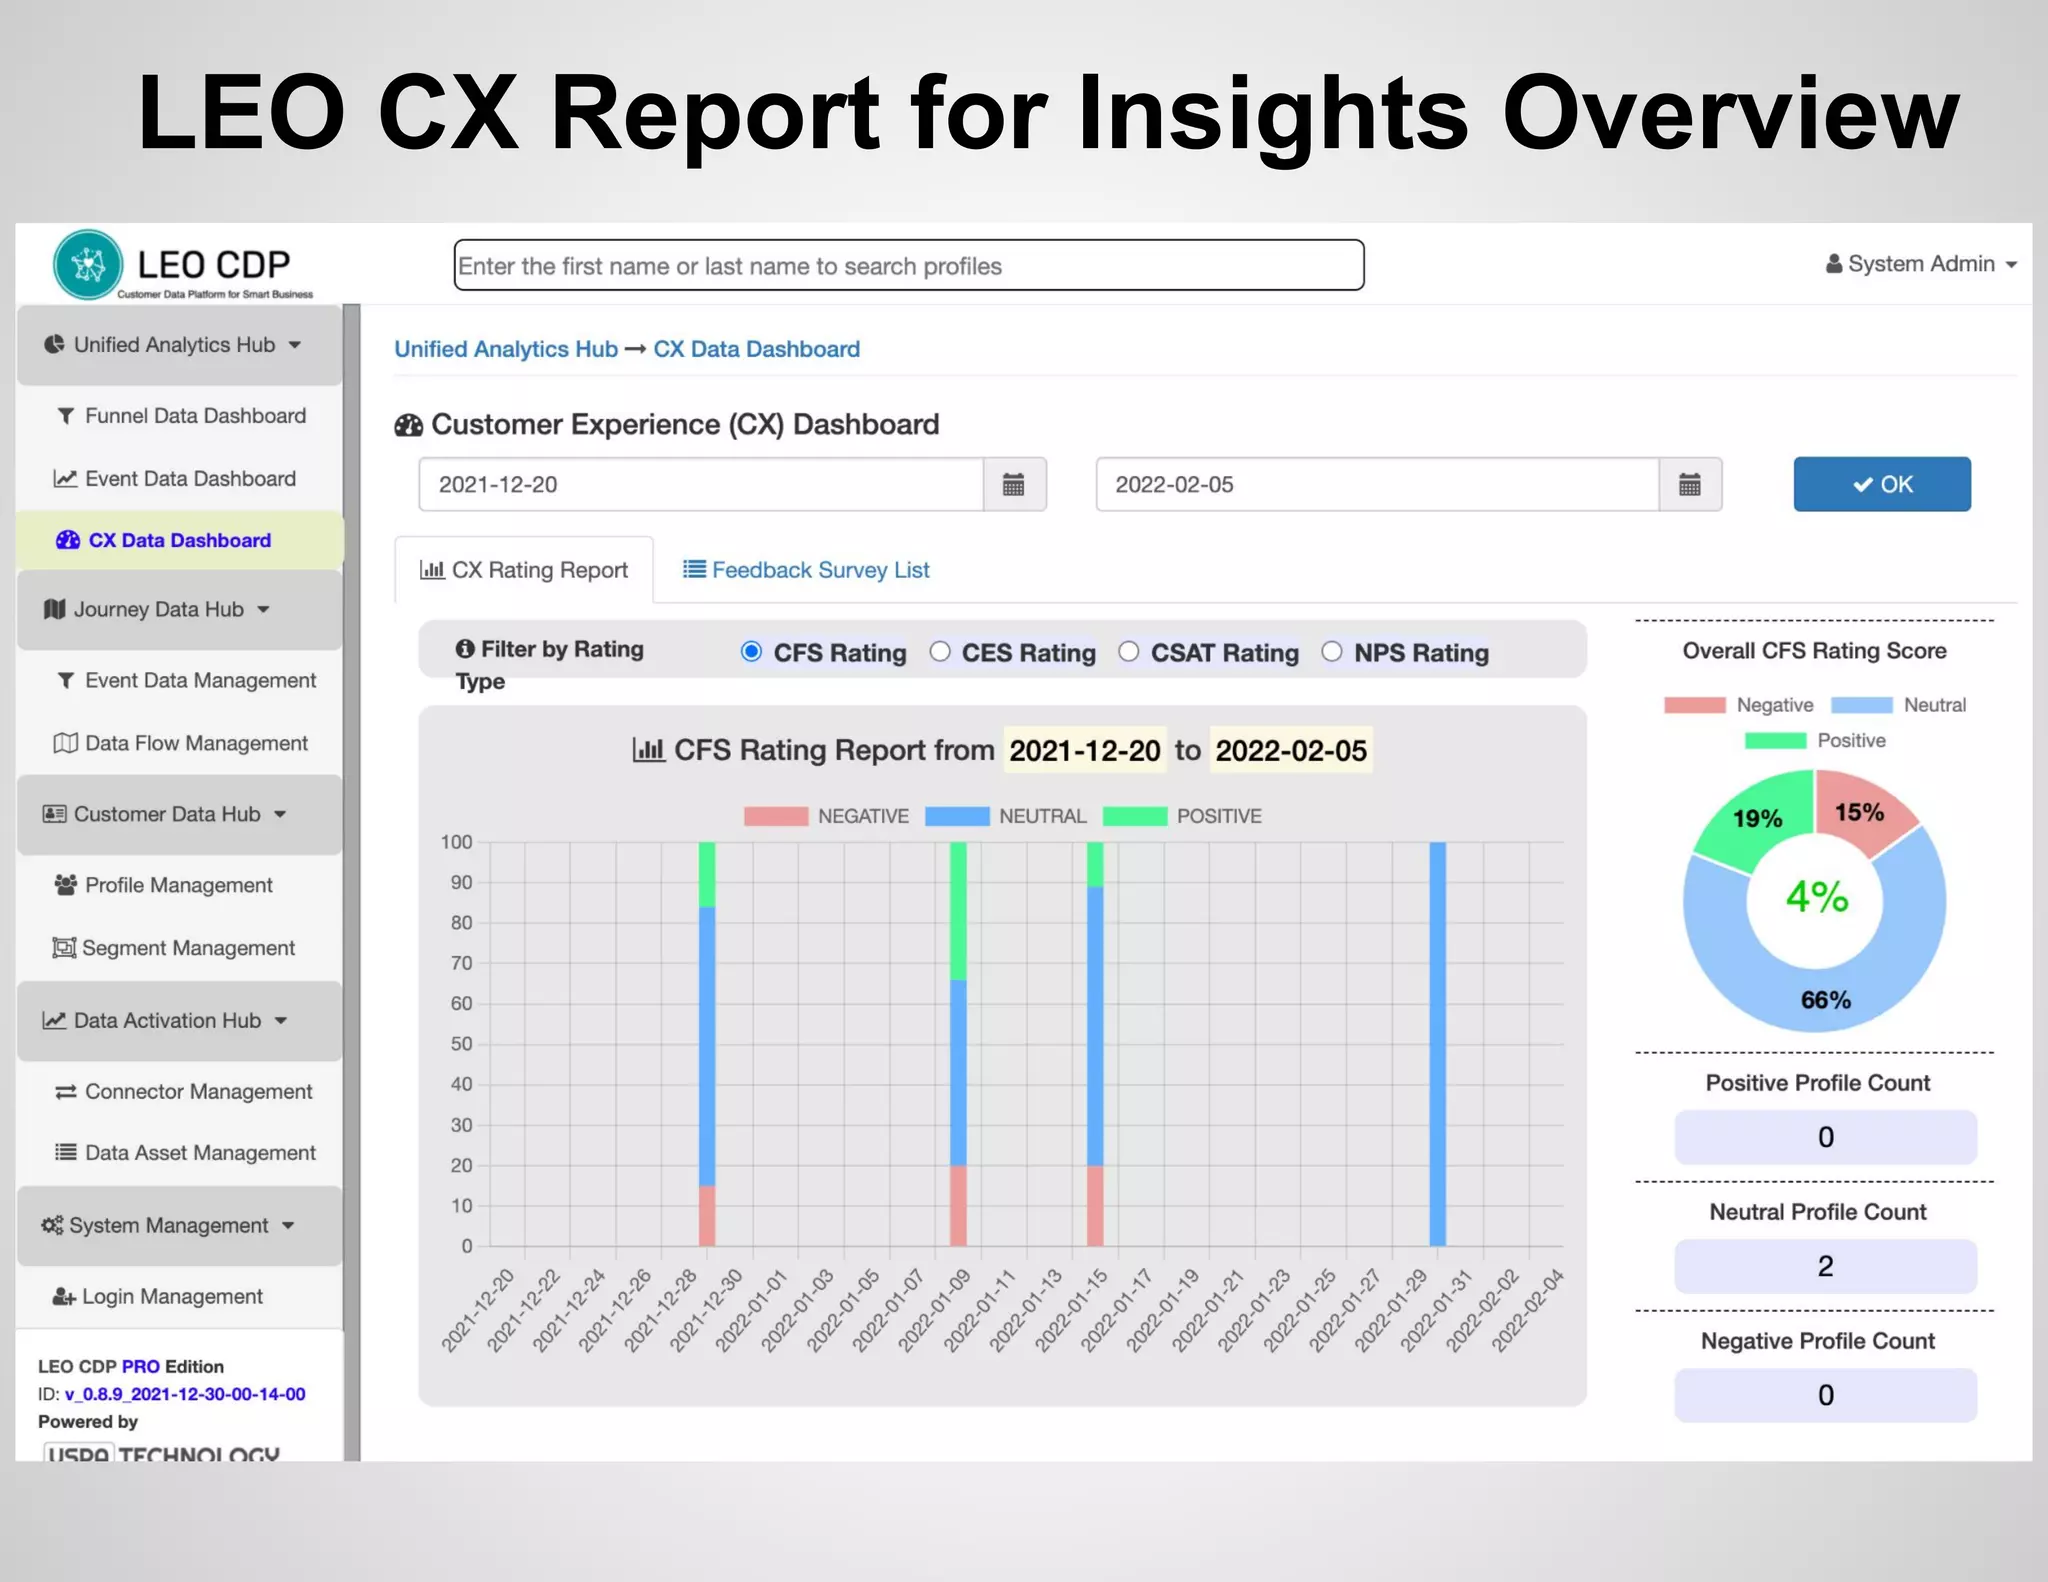This screenshot has width=2048, height=1582.
Task: Select the NPS Rating radio button
Action: tap(1332, 652)
